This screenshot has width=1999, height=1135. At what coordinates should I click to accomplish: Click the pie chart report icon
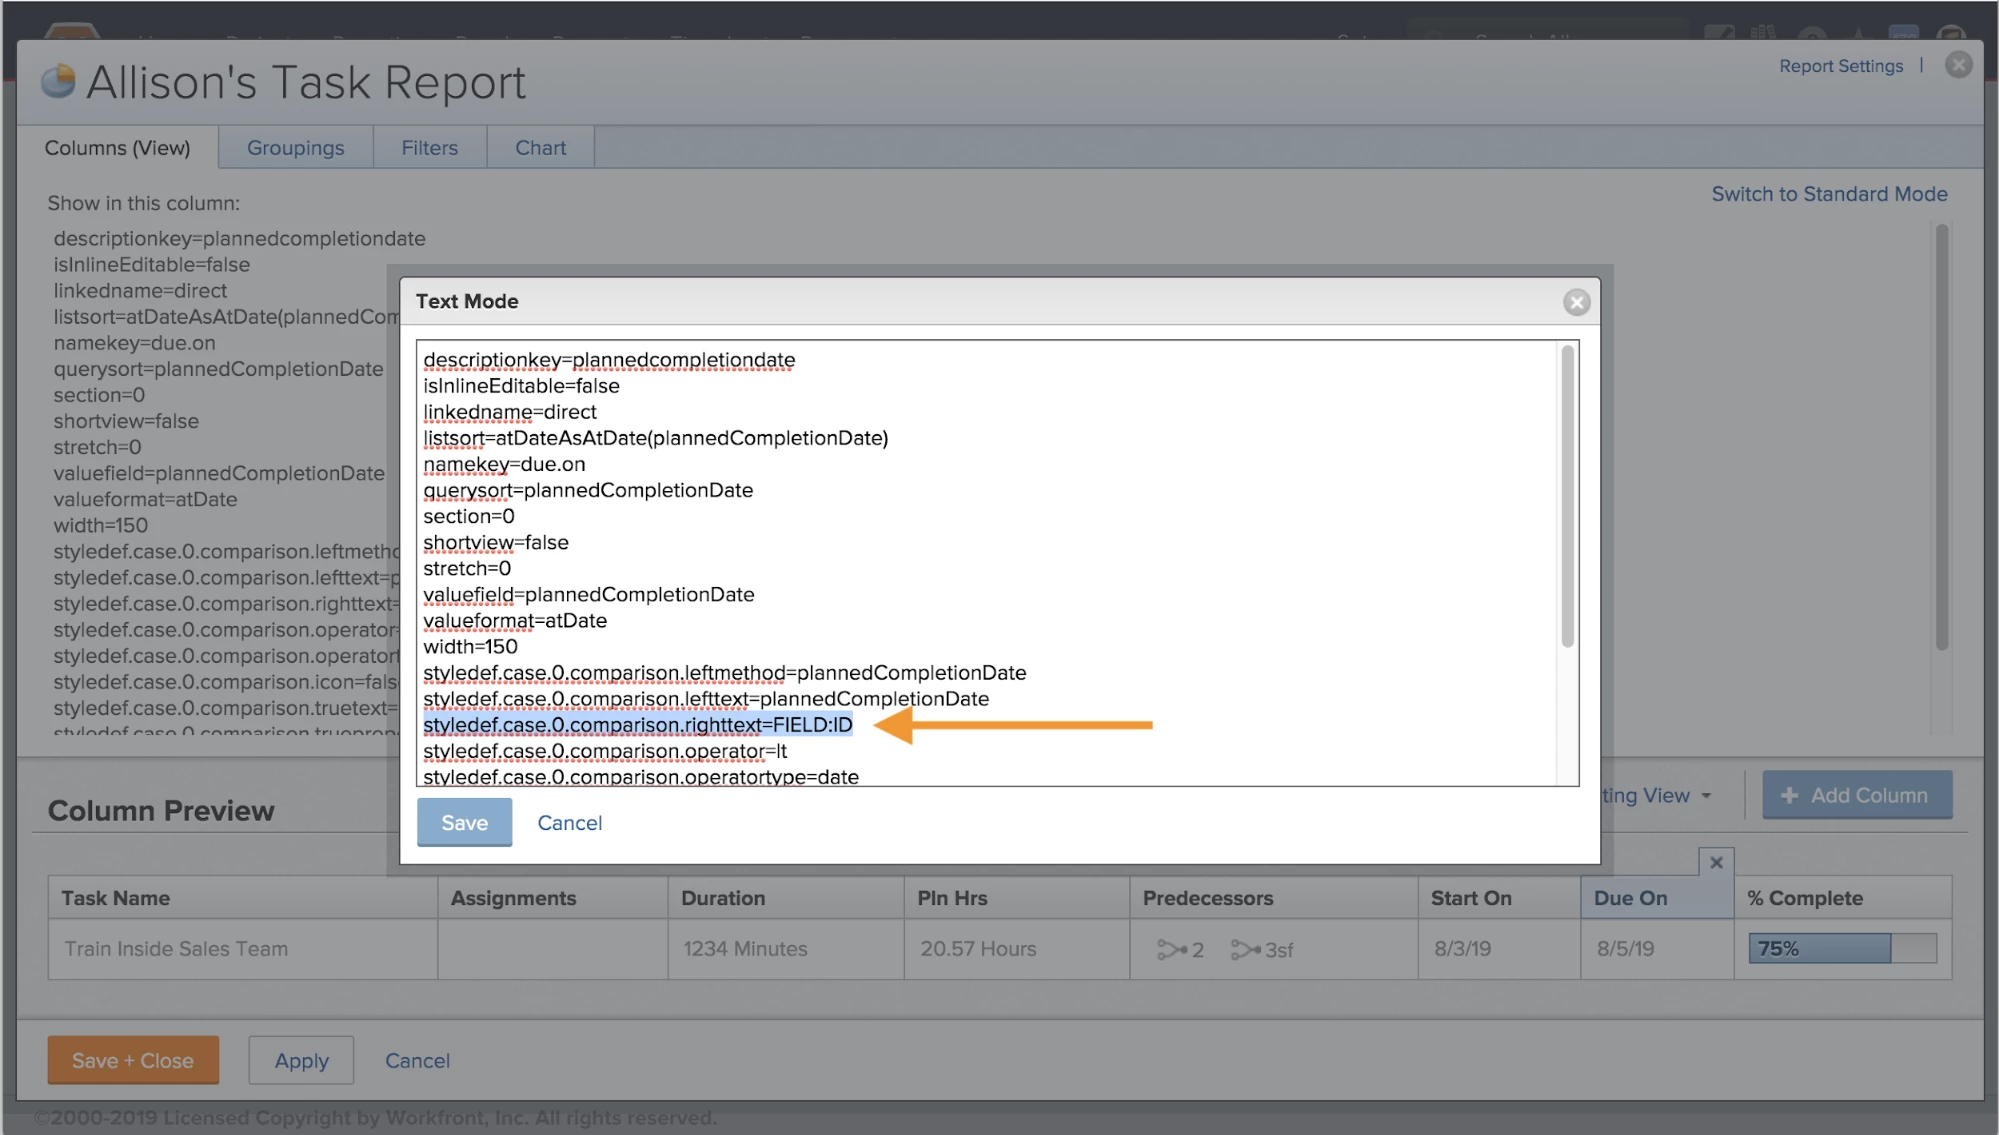coord(59,82)
